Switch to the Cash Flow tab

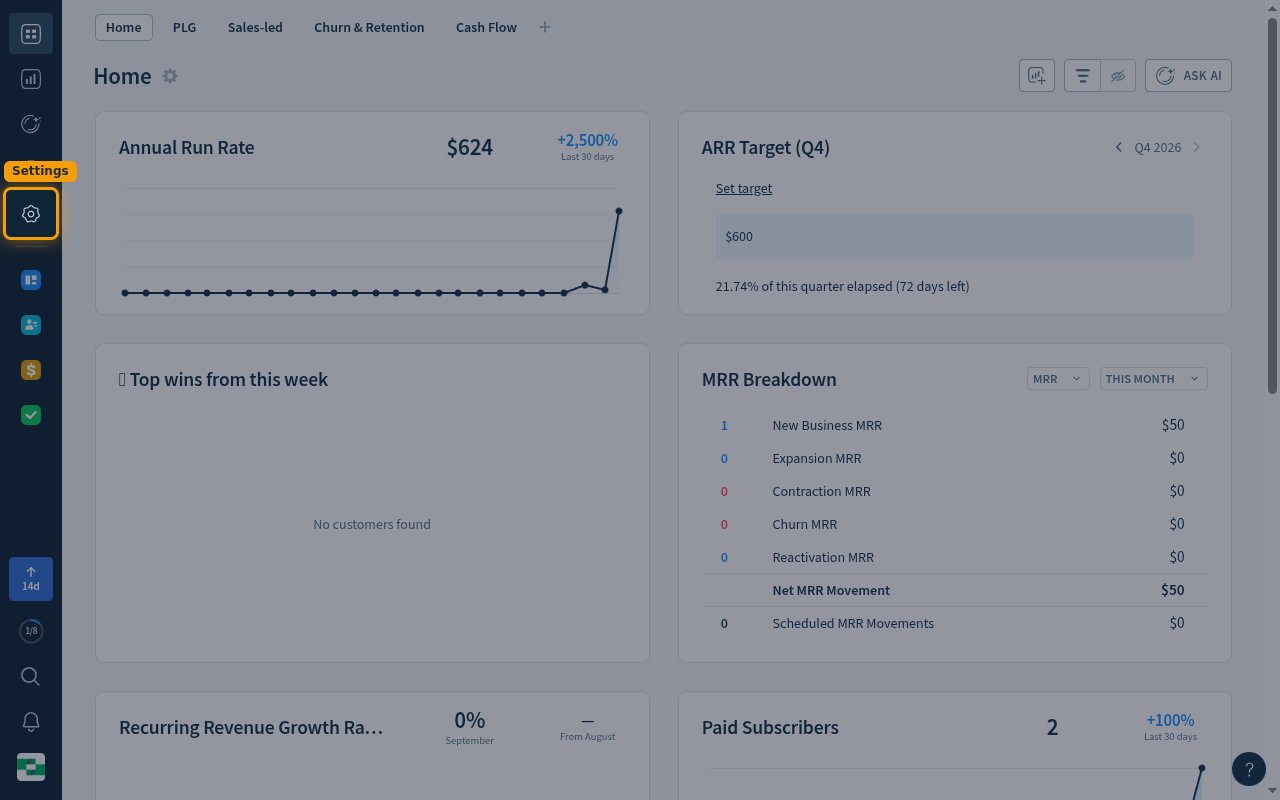(x=486, y=27)
